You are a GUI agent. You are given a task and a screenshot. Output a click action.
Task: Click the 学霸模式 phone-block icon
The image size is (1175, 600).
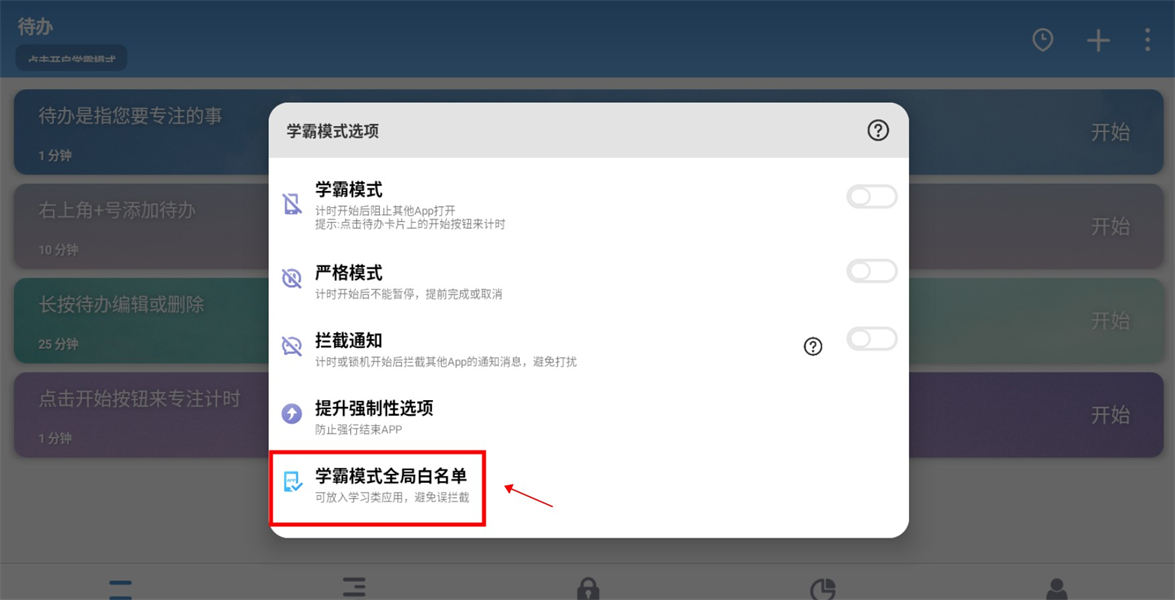coord(292,204)
